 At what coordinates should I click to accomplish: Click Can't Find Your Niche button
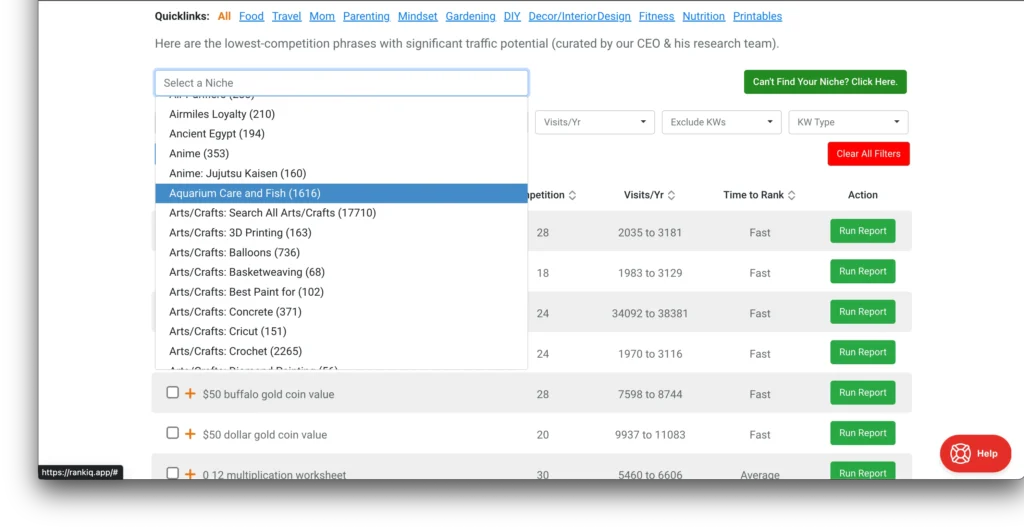[825, 82]
